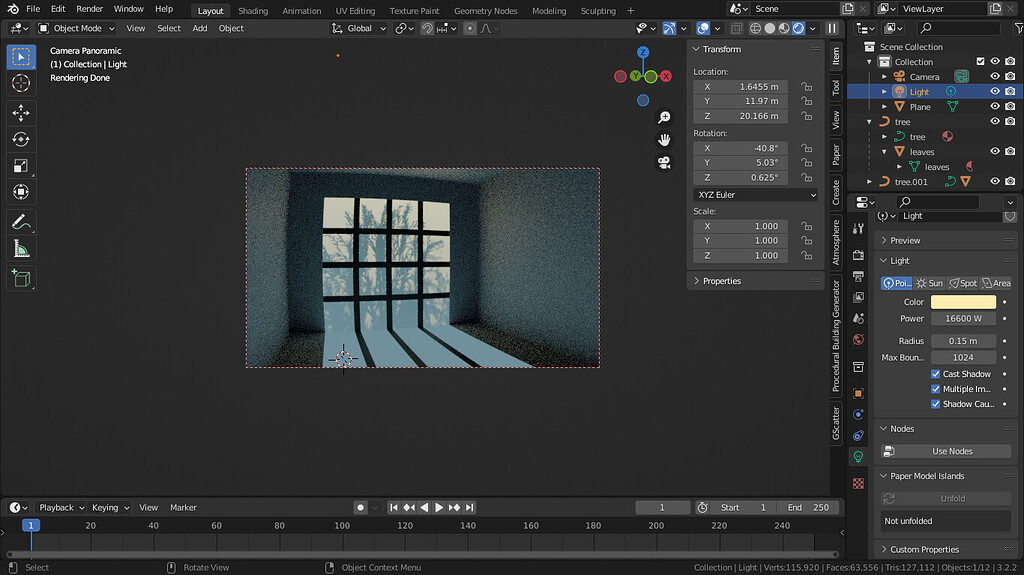Toggle auto keying record button

pos(360,508)
